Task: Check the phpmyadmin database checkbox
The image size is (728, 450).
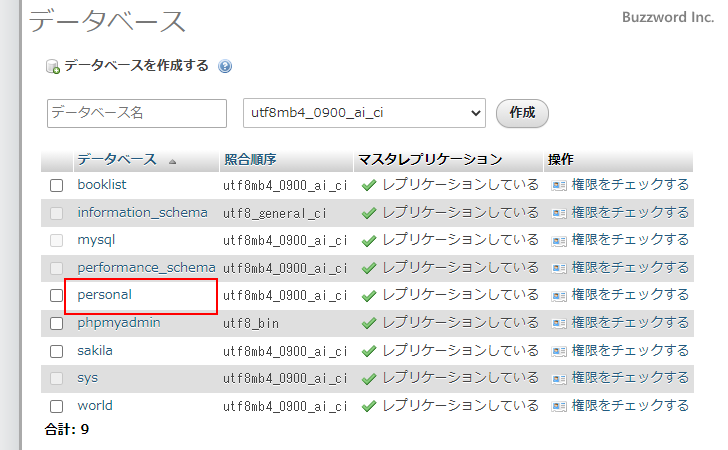Action: coord(57,323)
